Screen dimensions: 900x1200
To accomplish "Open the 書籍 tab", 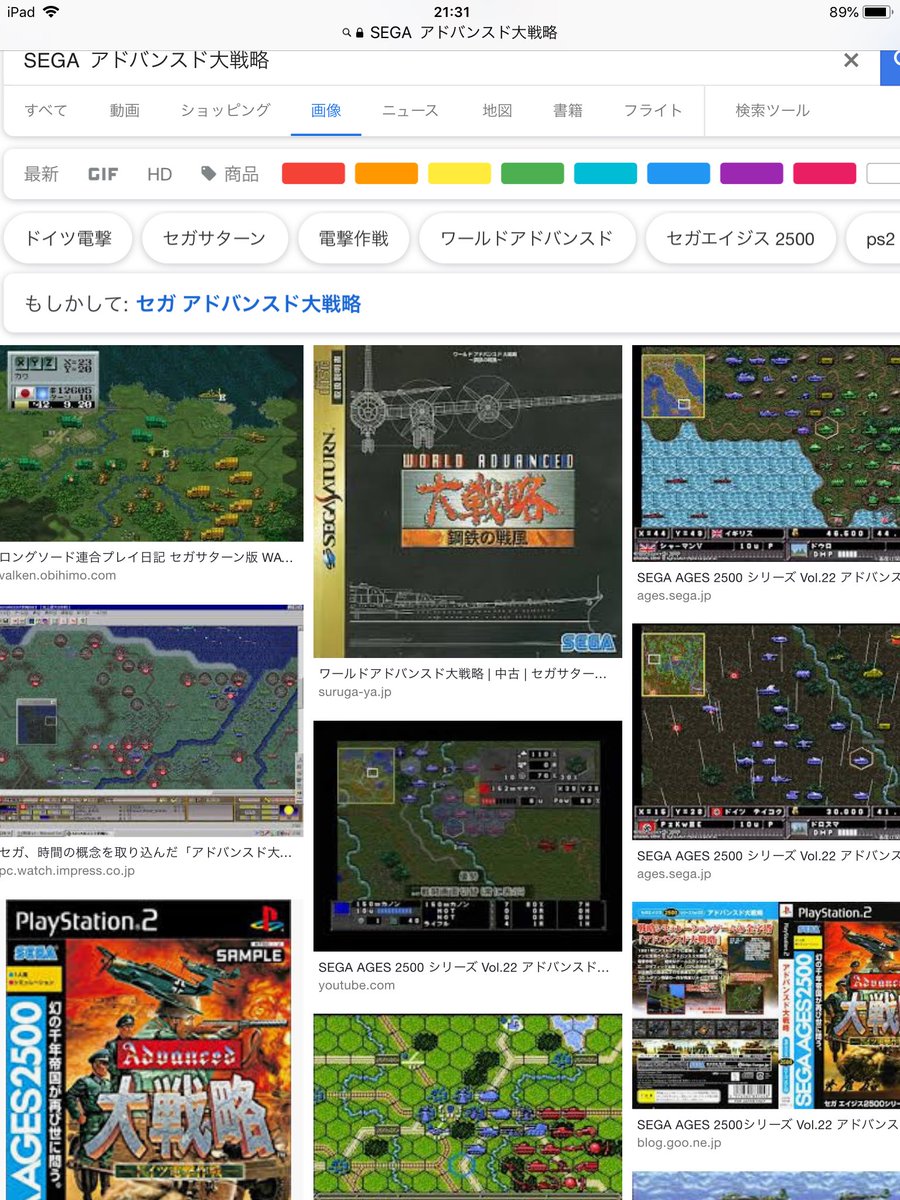I will tap(568, 110).
